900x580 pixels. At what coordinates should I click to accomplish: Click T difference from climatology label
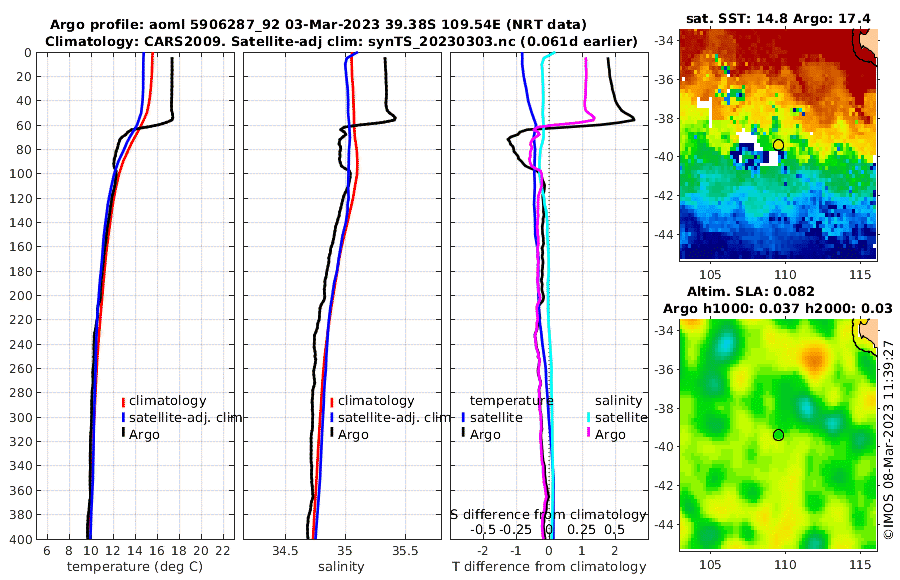549,567
